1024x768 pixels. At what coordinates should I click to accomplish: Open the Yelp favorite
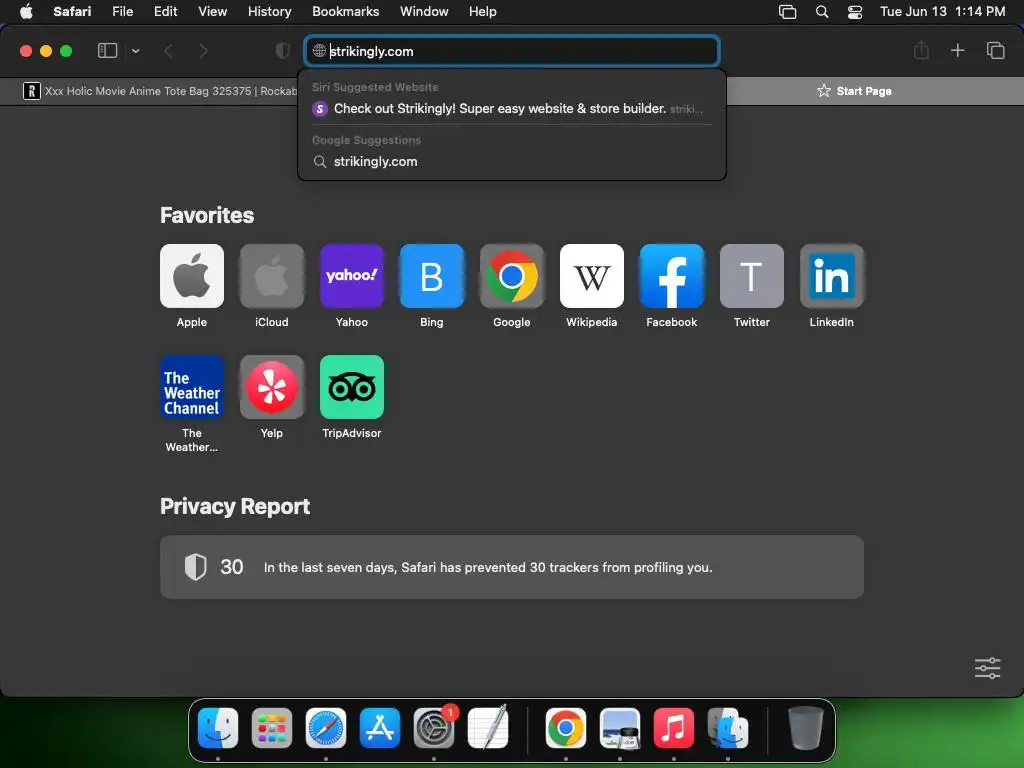[x=272, y=387]
